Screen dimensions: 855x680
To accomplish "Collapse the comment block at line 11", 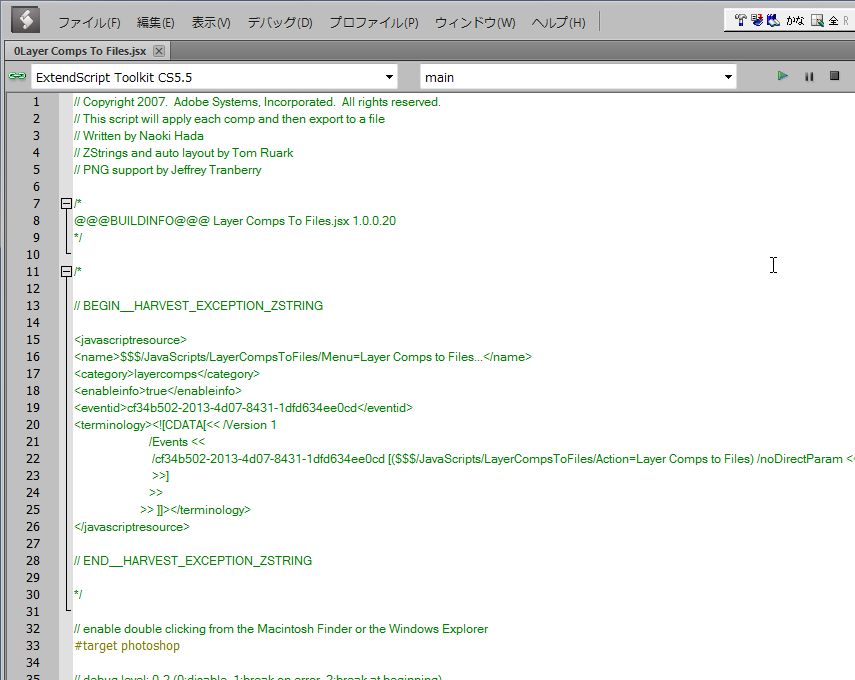I will pyautogui.click(x=66, y=271).
